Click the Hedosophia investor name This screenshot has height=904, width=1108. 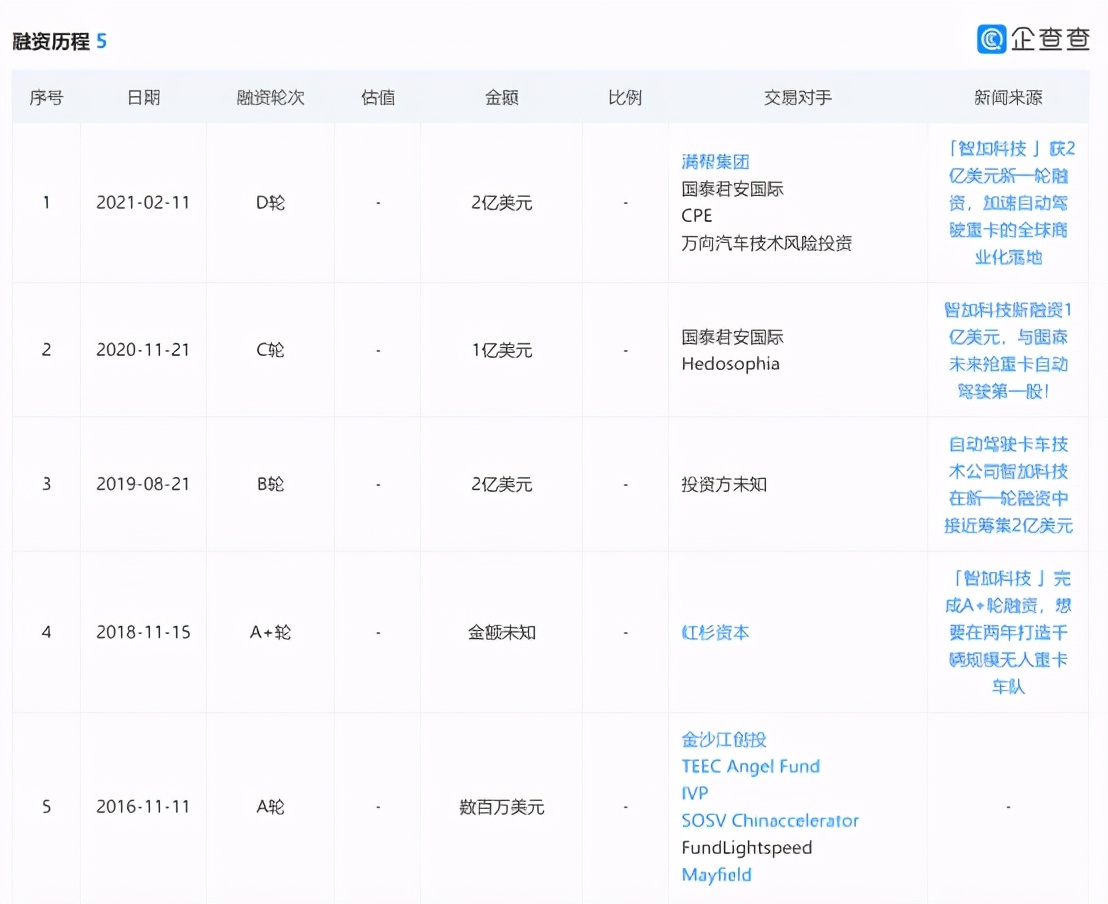(x=730, y=364)
